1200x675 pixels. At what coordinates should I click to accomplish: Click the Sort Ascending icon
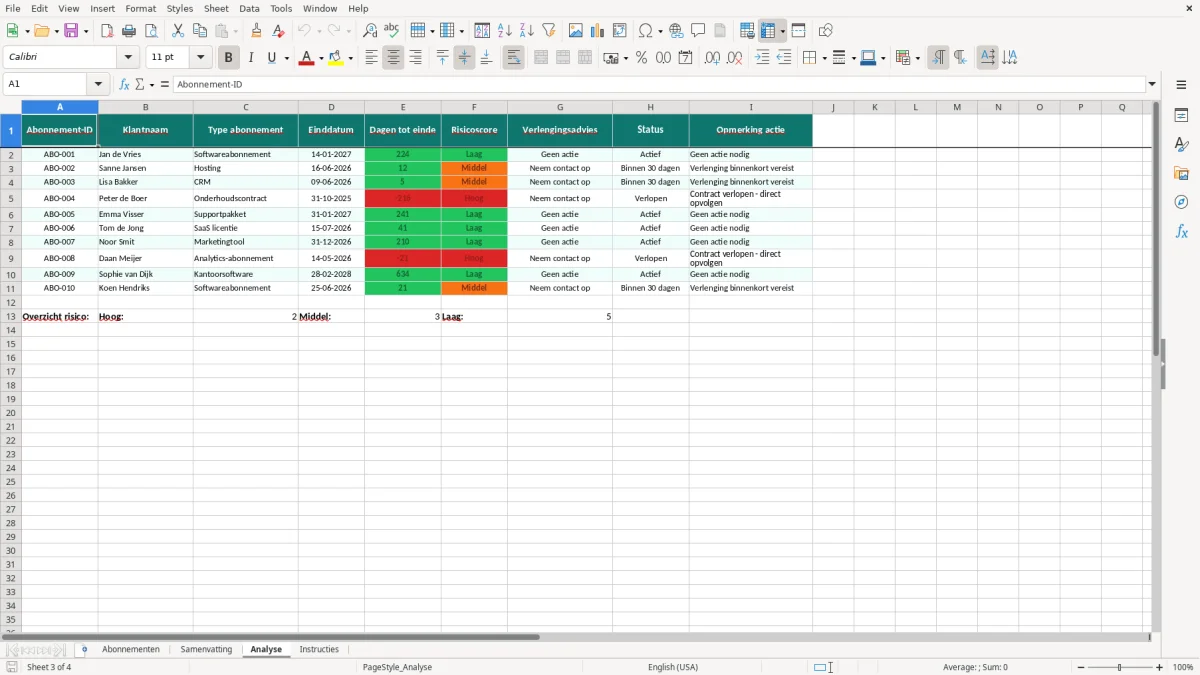coord(505,31)
